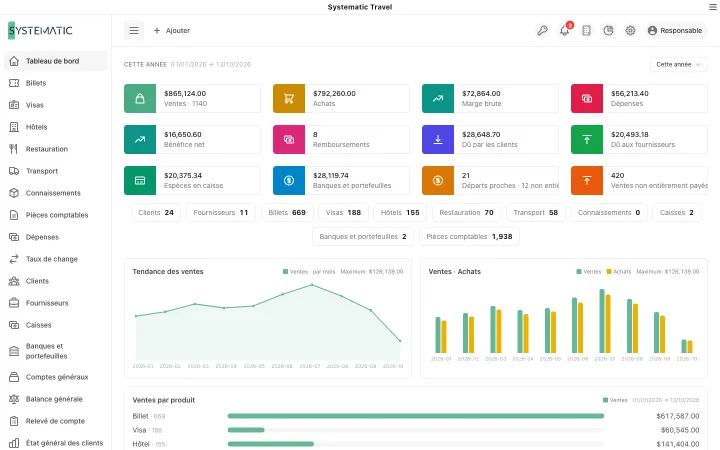Open Pièces comptables in sidebar
The height and width of the screenshot is (450, 720).
coord(56,215)
